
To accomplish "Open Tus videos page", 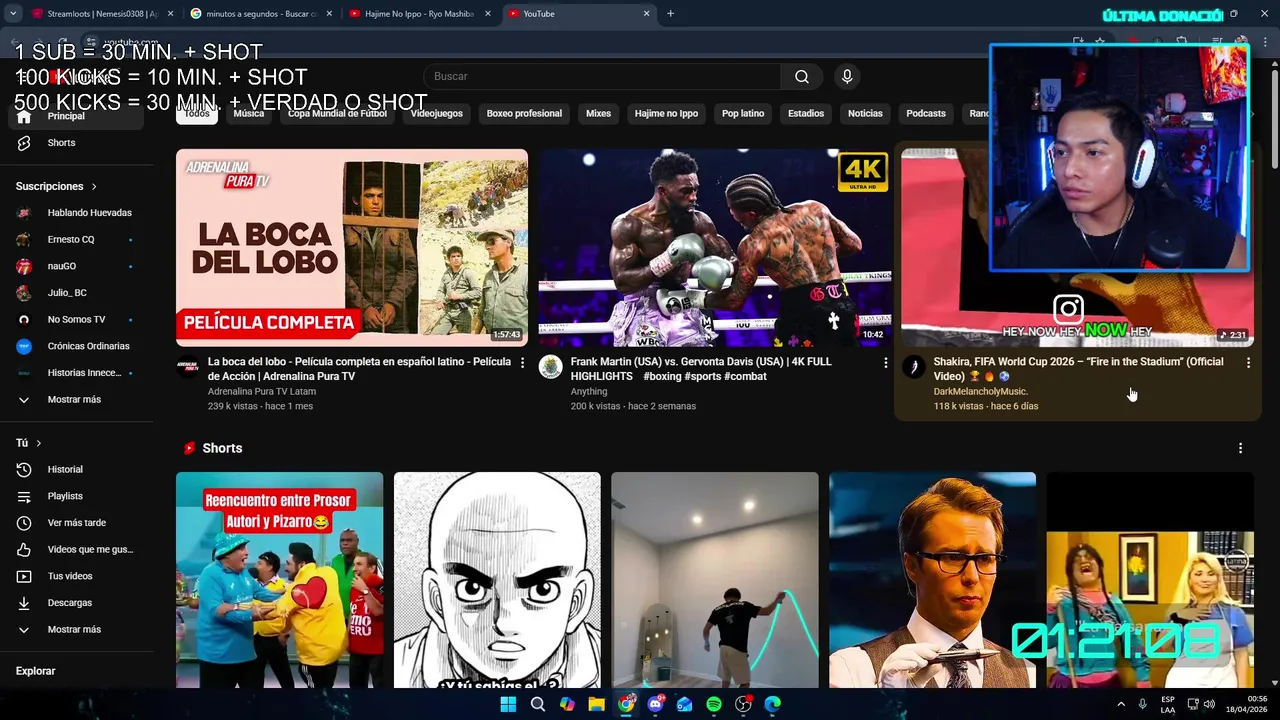I will pos(76,576).
